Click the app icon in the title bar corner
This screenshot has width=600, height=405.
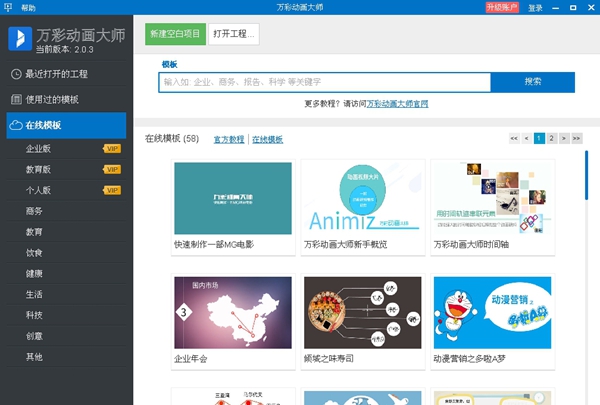(8, 7)
